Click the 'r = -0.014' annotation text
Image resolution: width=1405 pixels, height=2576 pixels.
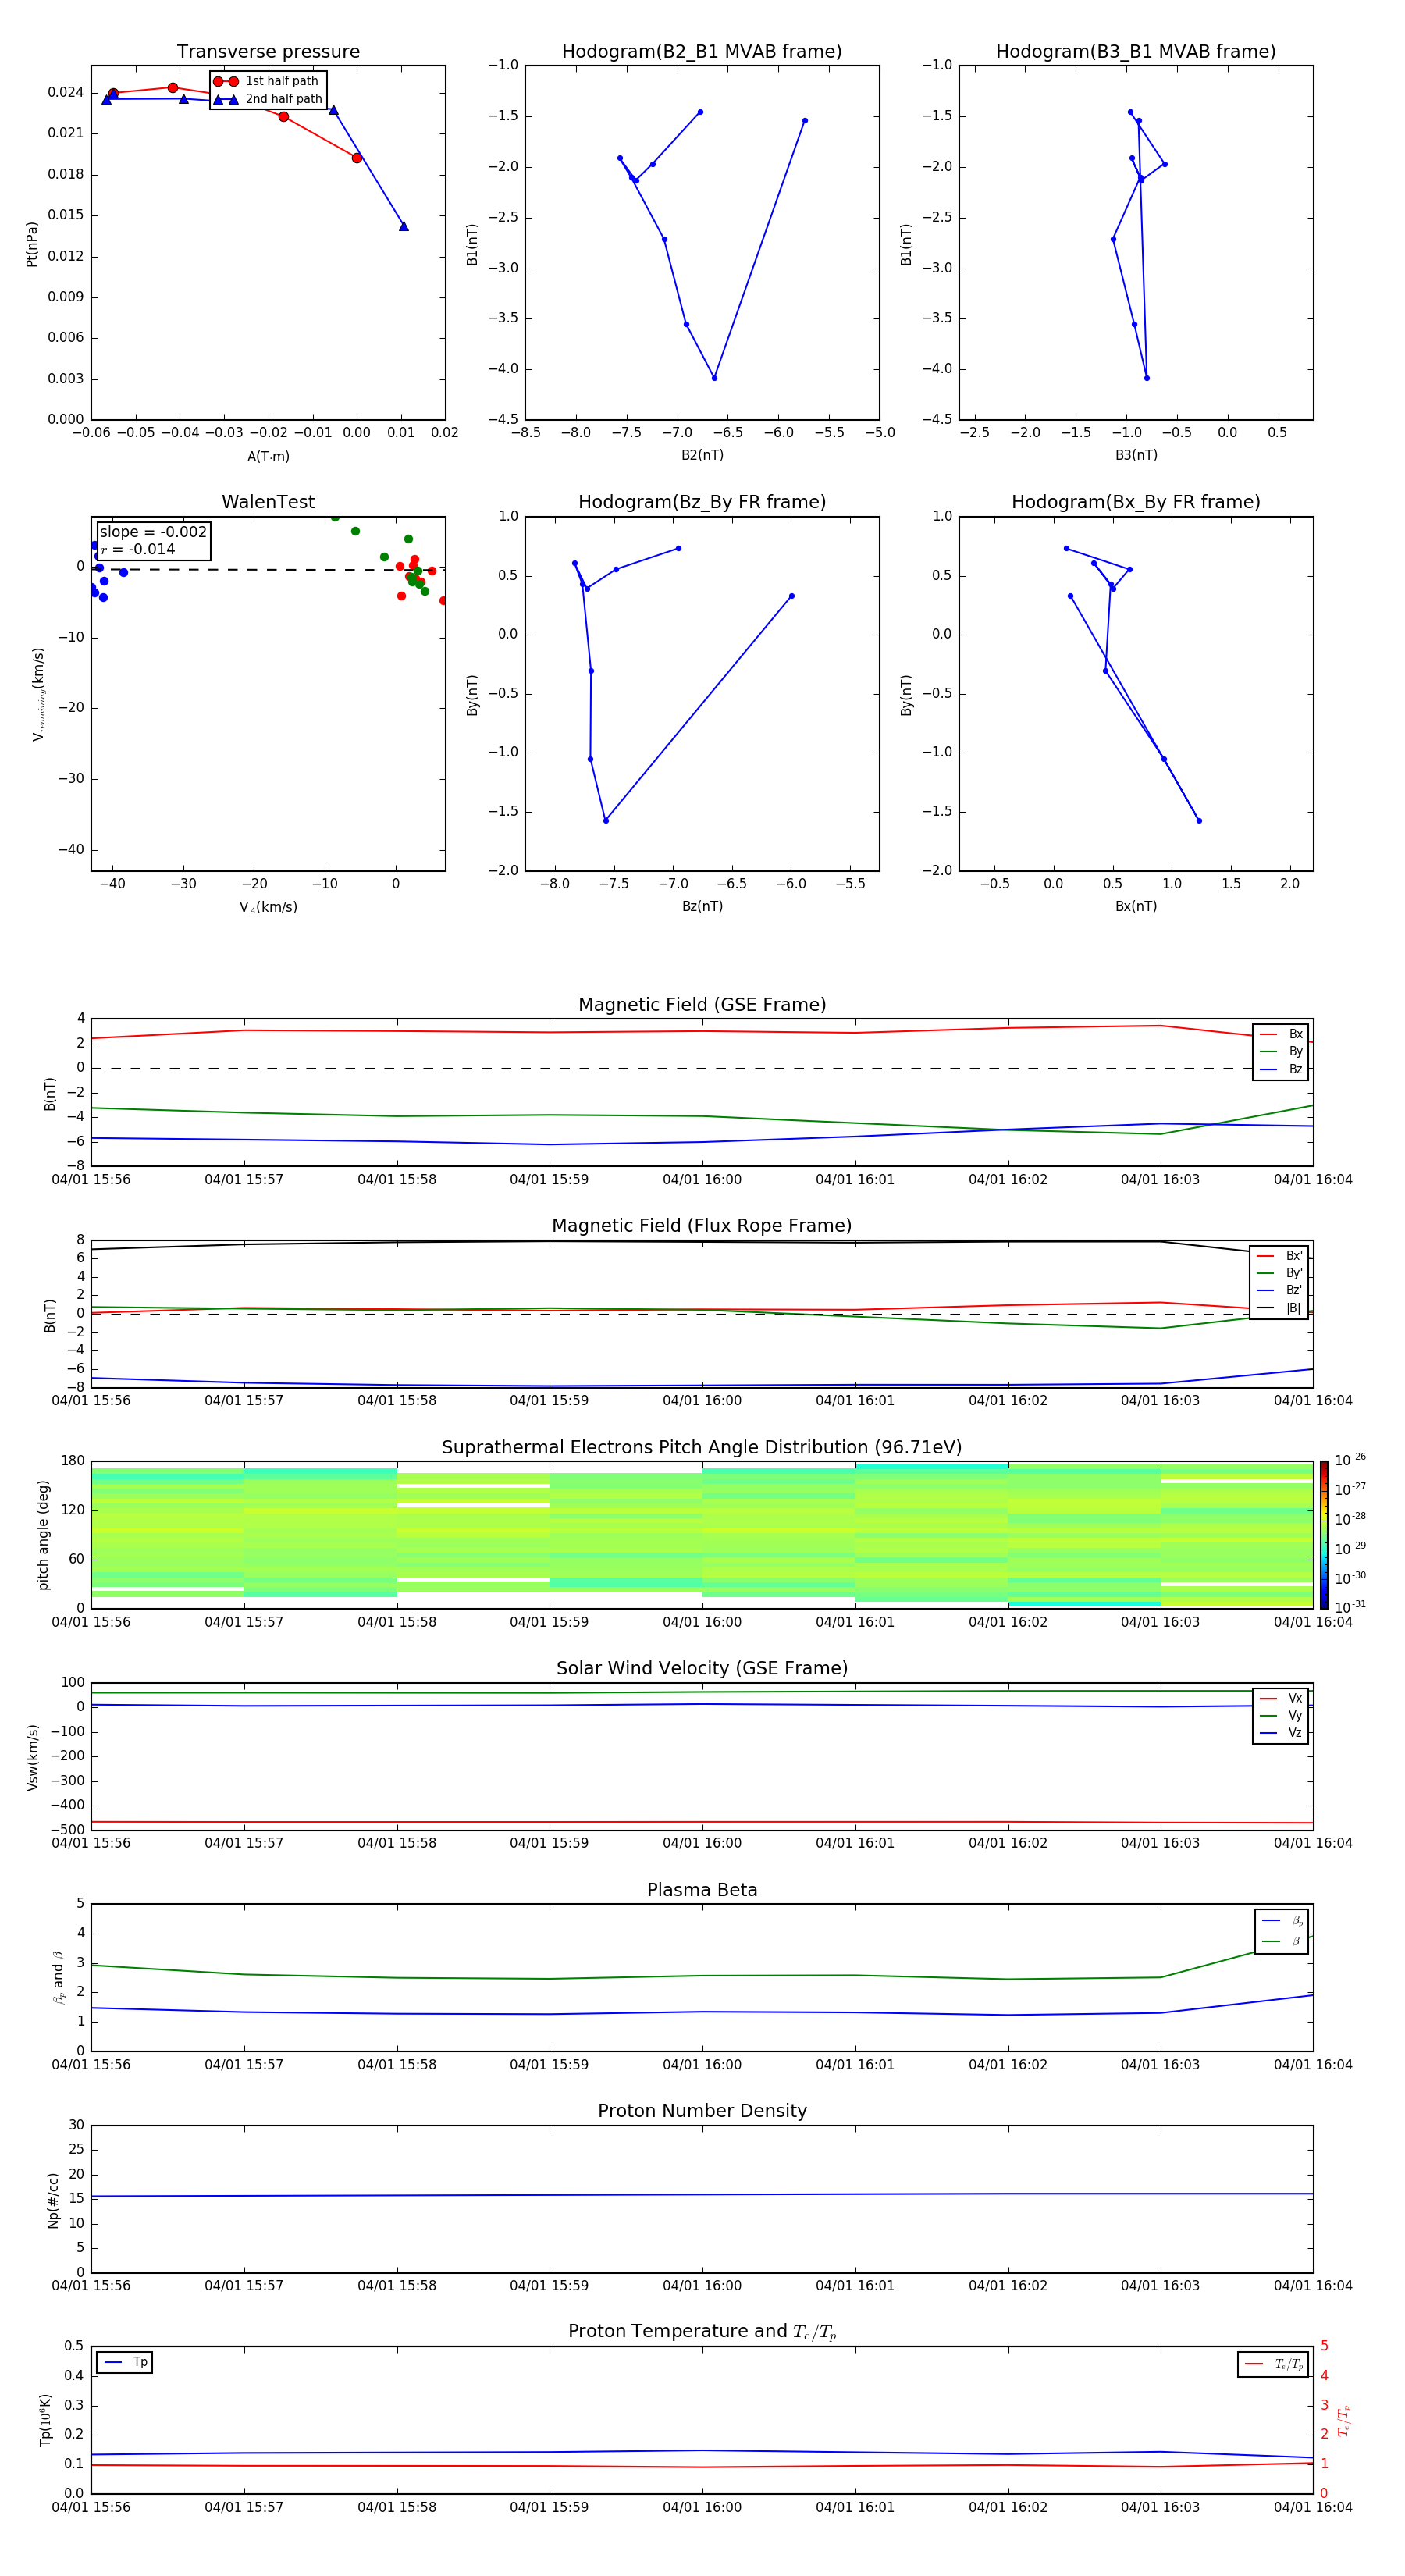point(138,549)
